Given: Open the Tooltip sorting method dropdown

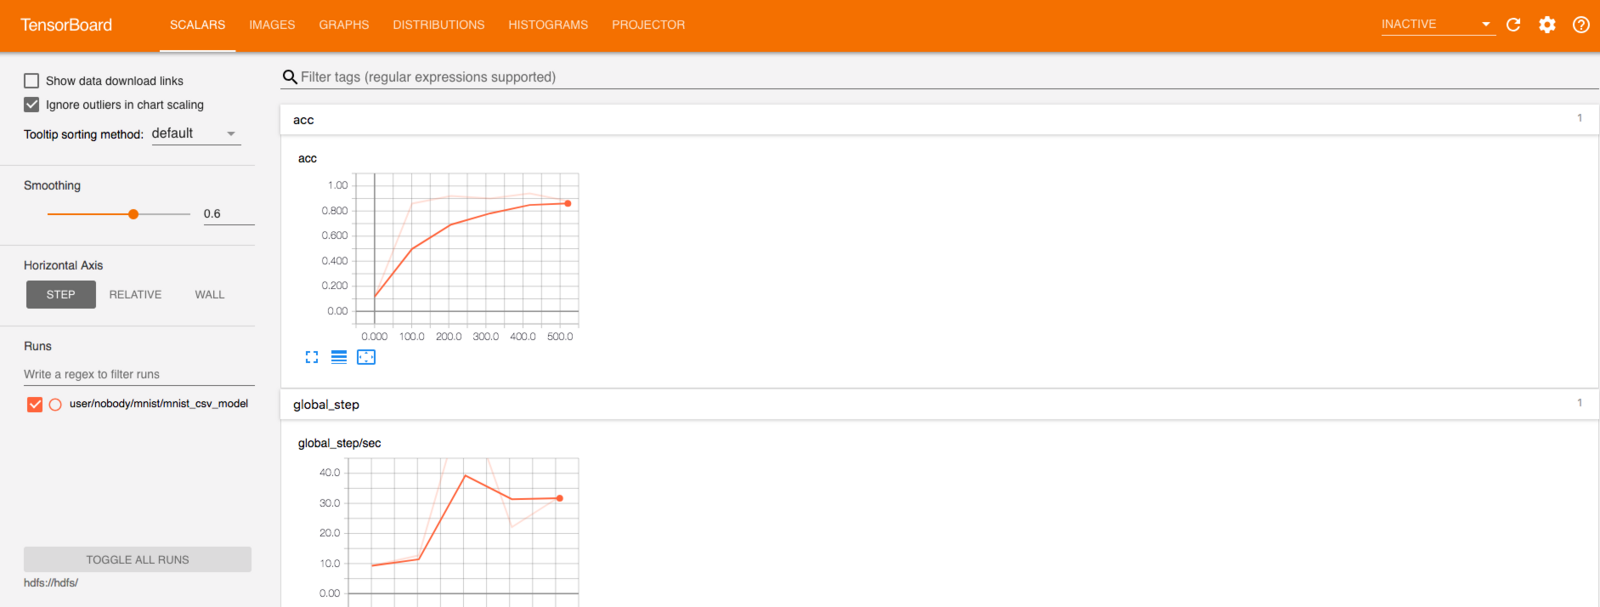Looking at the screenshot, I should point(196,134).
